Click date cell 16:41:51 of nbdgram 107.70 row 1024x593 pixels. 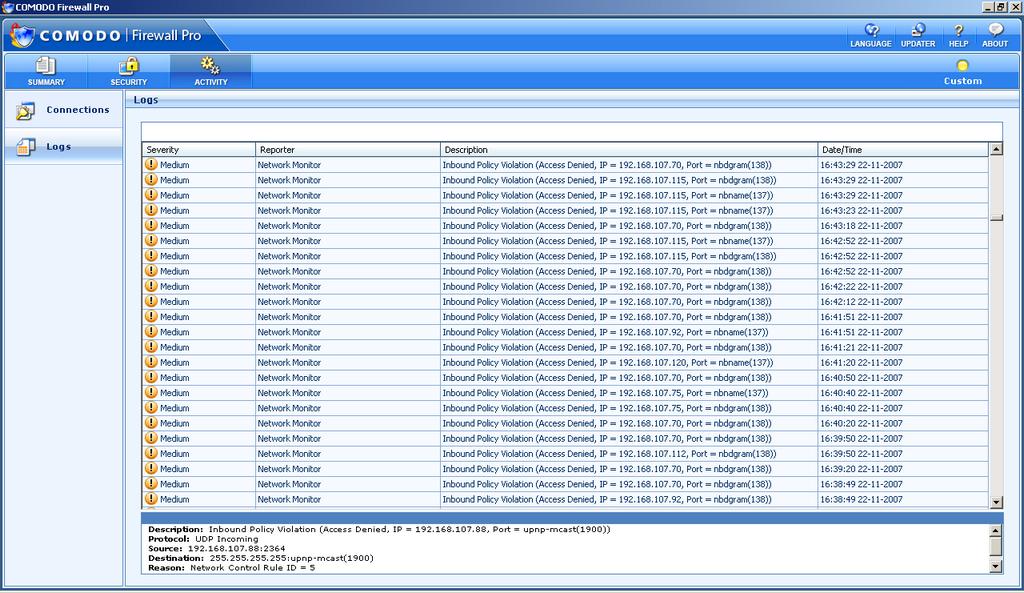[x=861, y=317]
